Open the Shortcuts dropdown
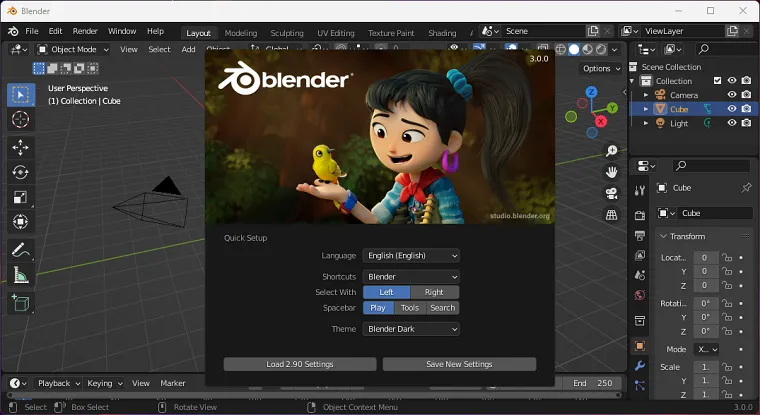This screenshot has height=415, width=760. (x=411, y=277)
